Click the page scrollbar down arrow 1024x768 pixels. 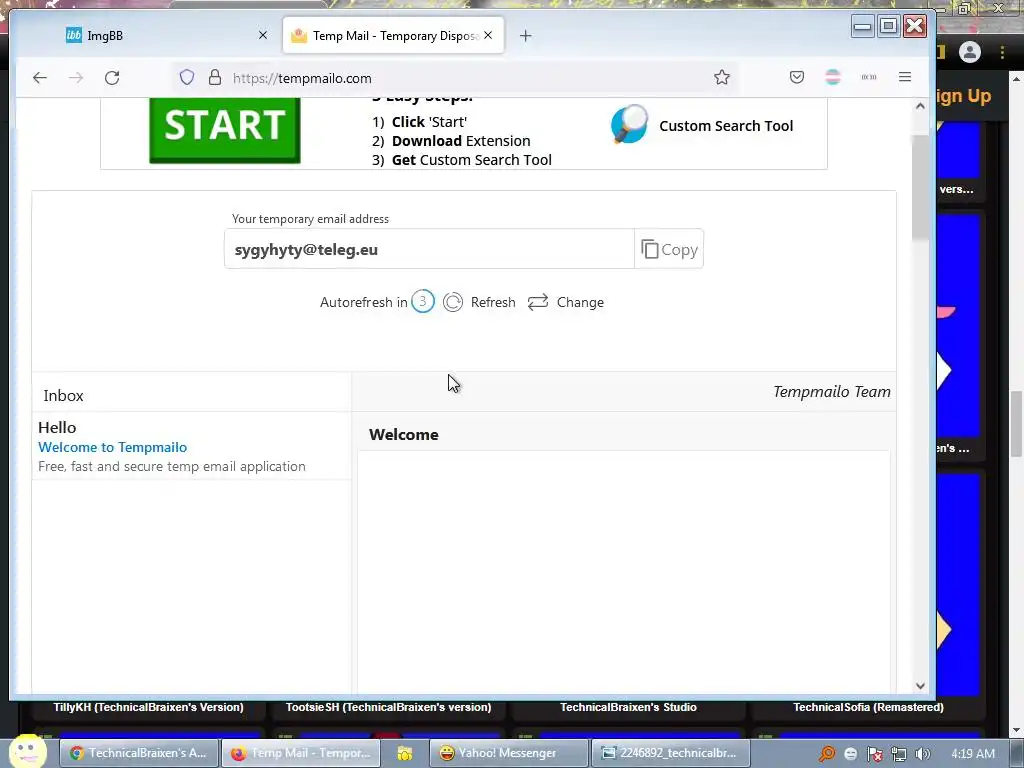point(920,686)
